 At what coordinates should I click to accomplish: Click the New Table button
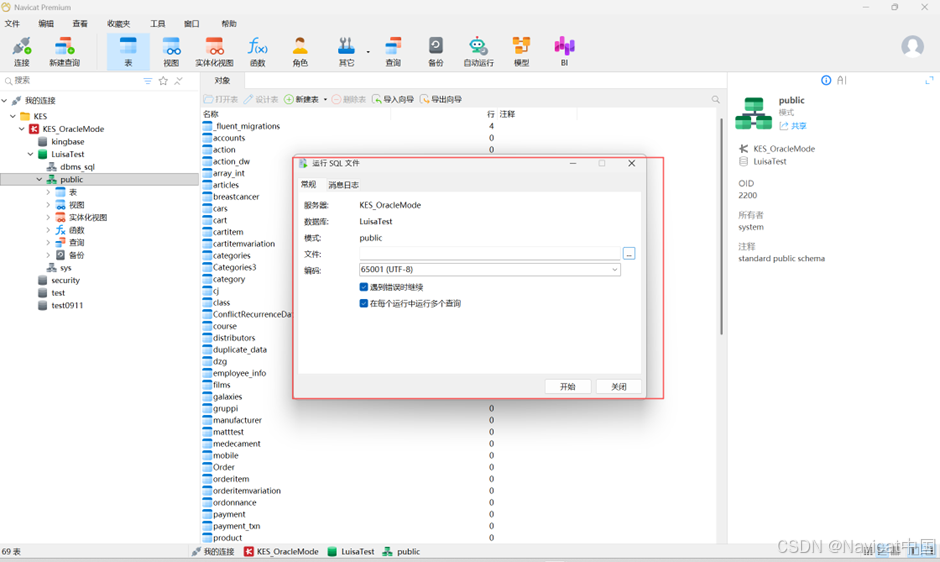pos(302,100)
